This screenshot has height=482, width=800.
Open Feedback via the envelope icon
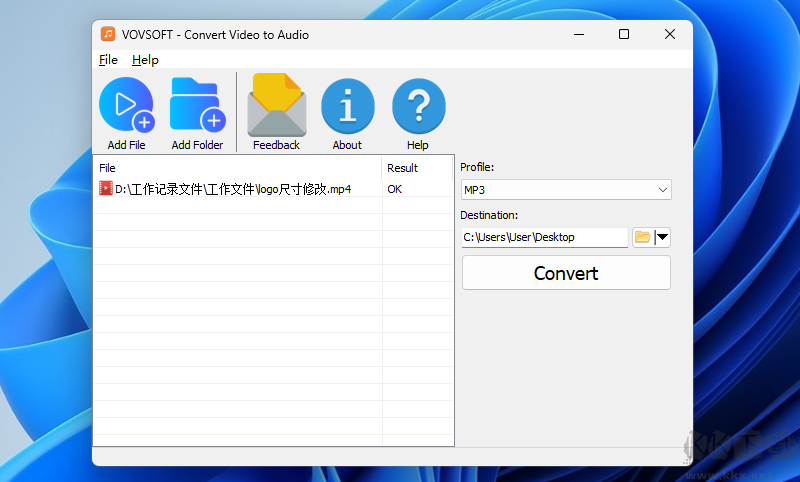pyautogui.click(x=276, y=106)
